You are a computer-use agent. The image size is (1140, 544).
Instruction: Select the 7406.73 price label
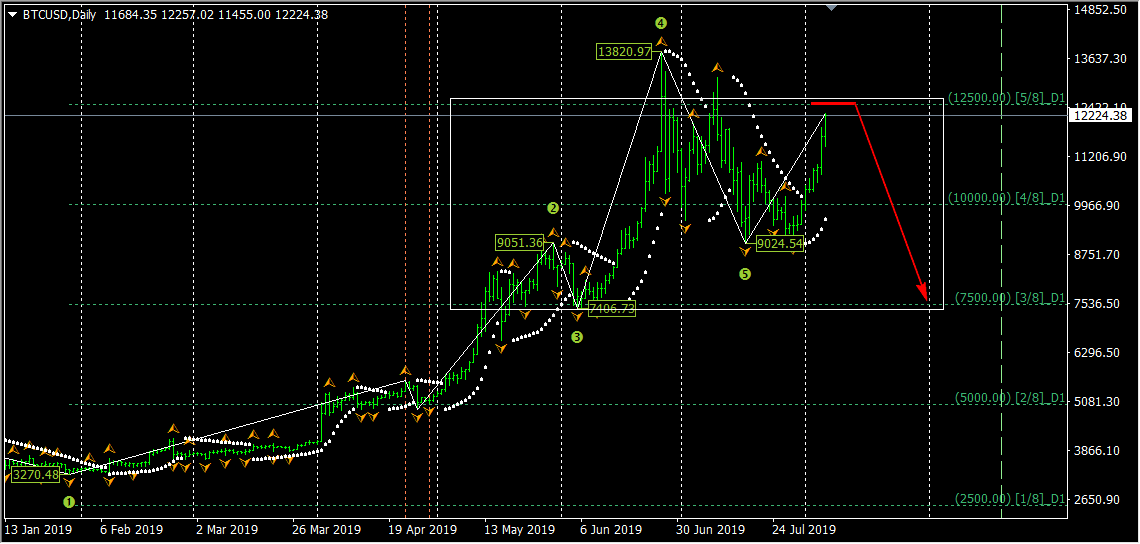(x=612, y=308)
